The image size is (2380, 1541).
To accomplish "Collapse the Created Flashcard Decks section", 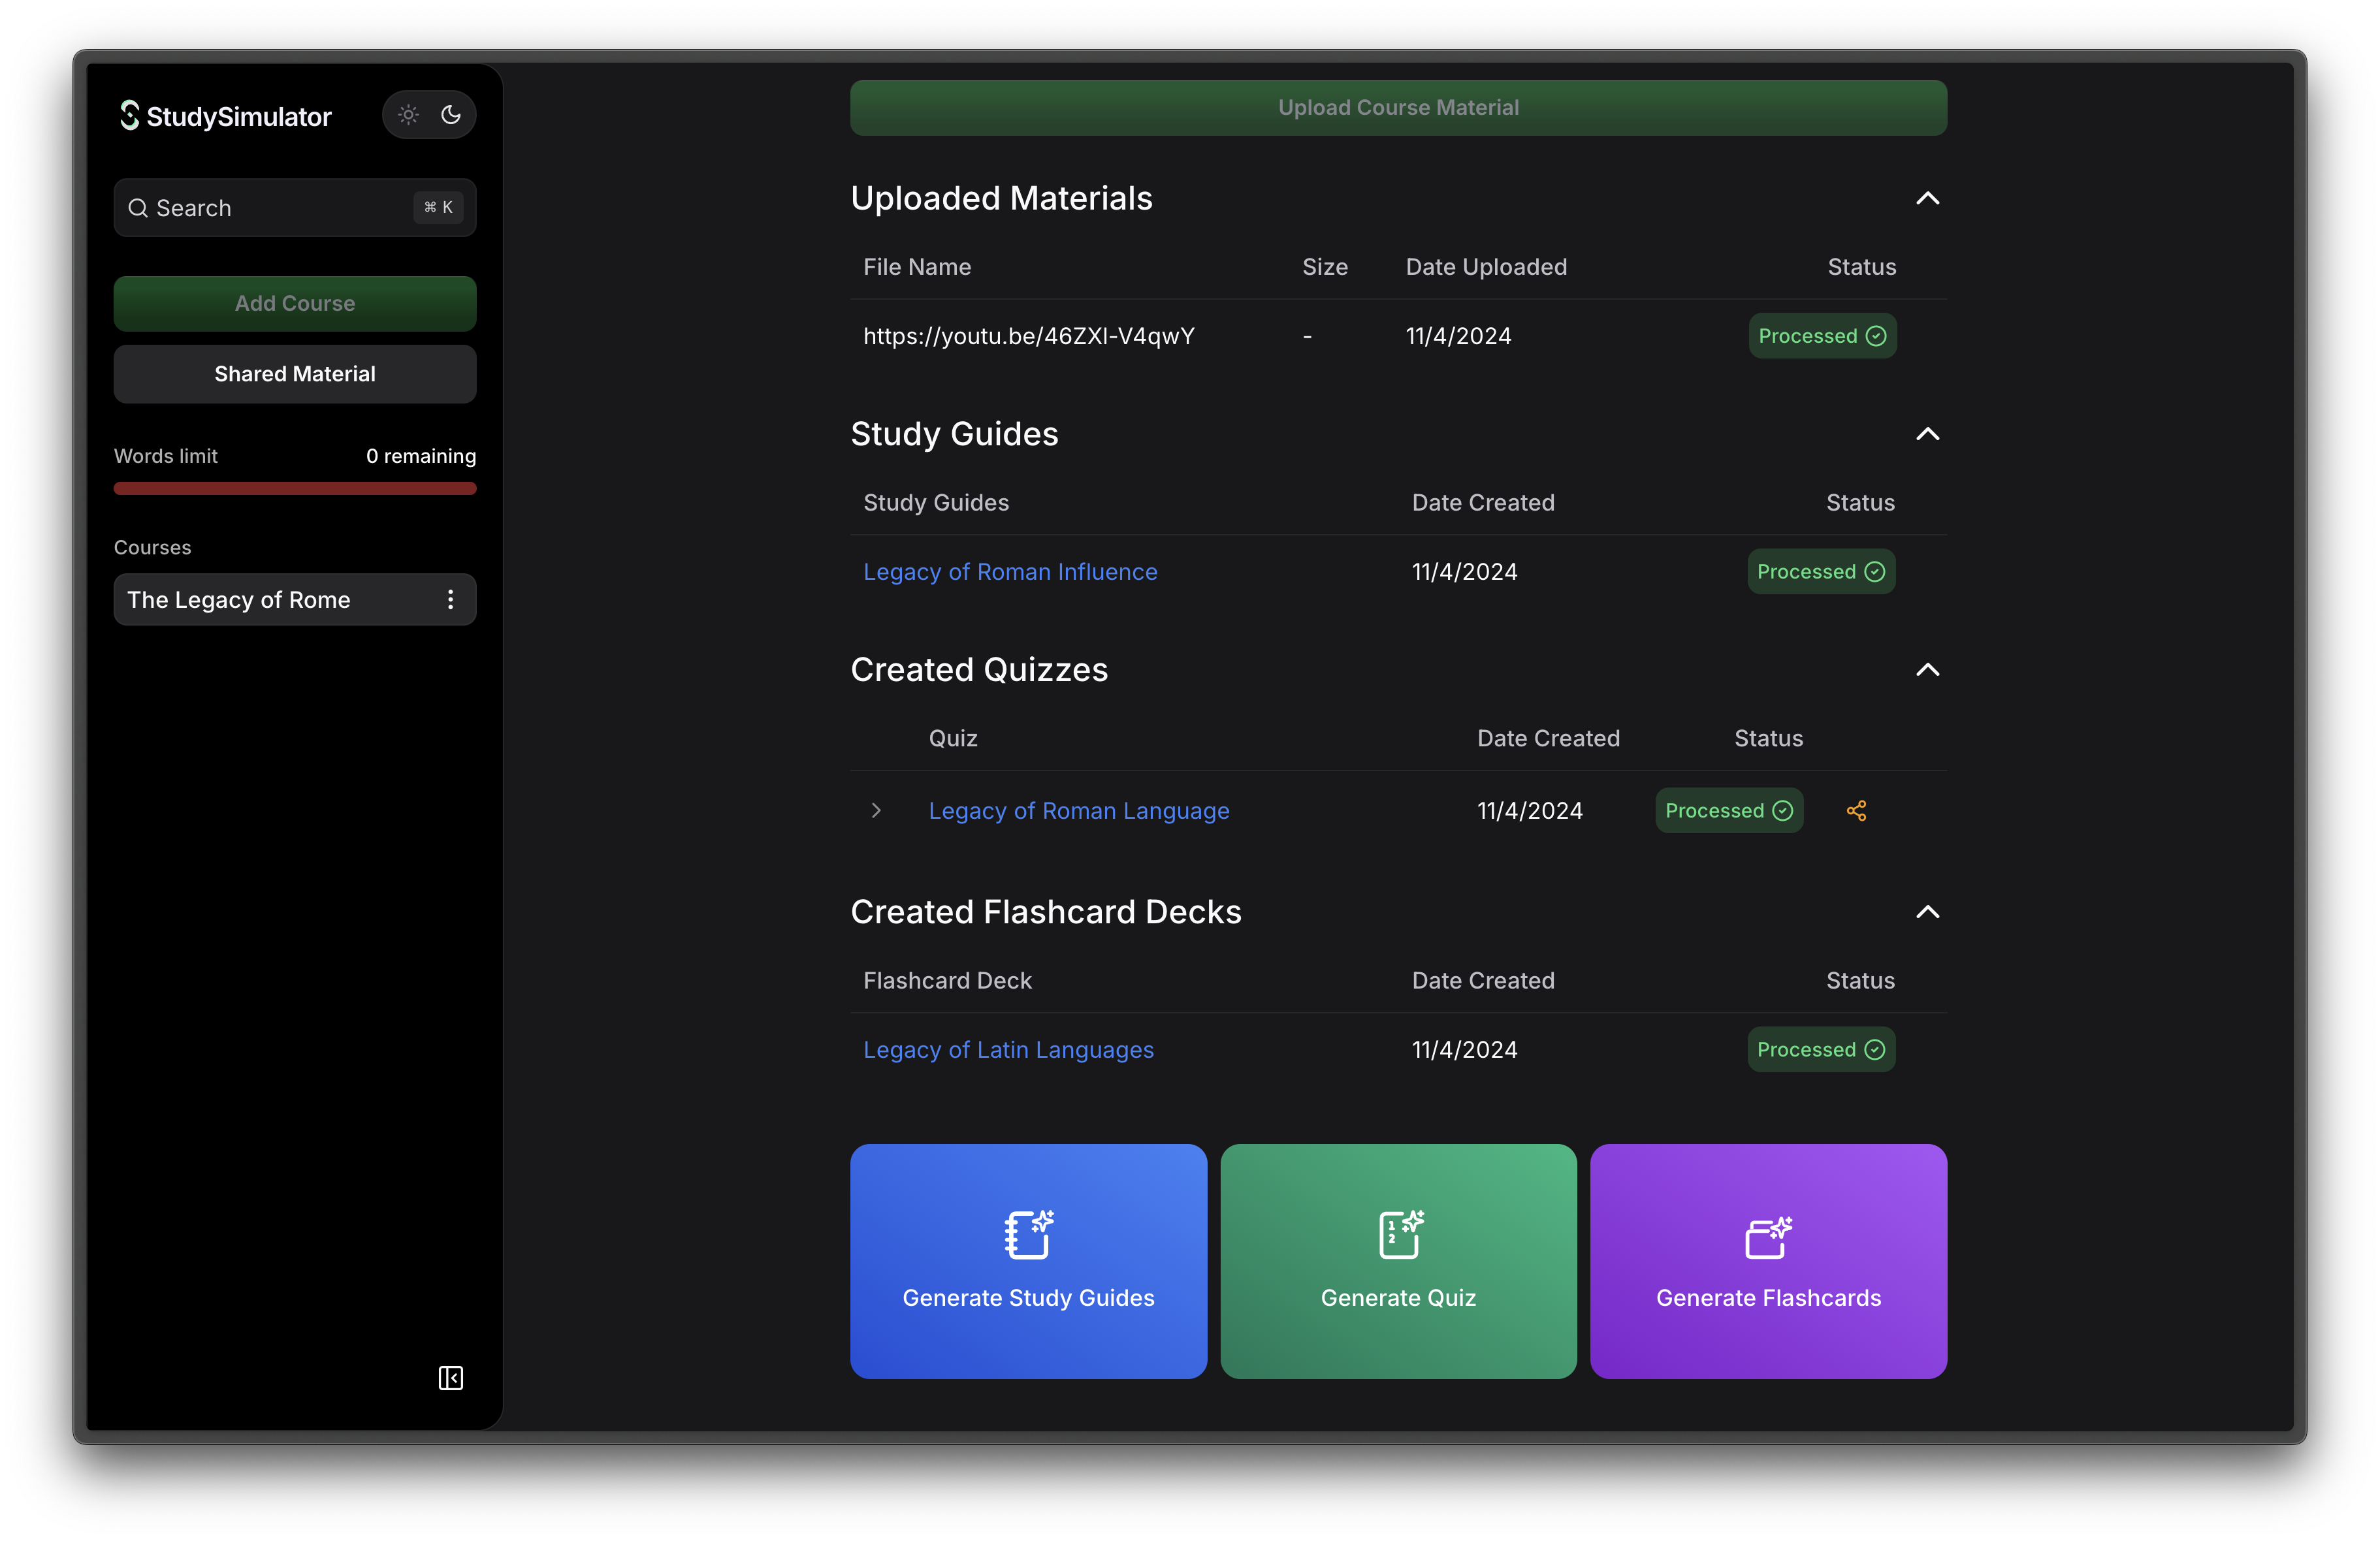I will 1927,912.
